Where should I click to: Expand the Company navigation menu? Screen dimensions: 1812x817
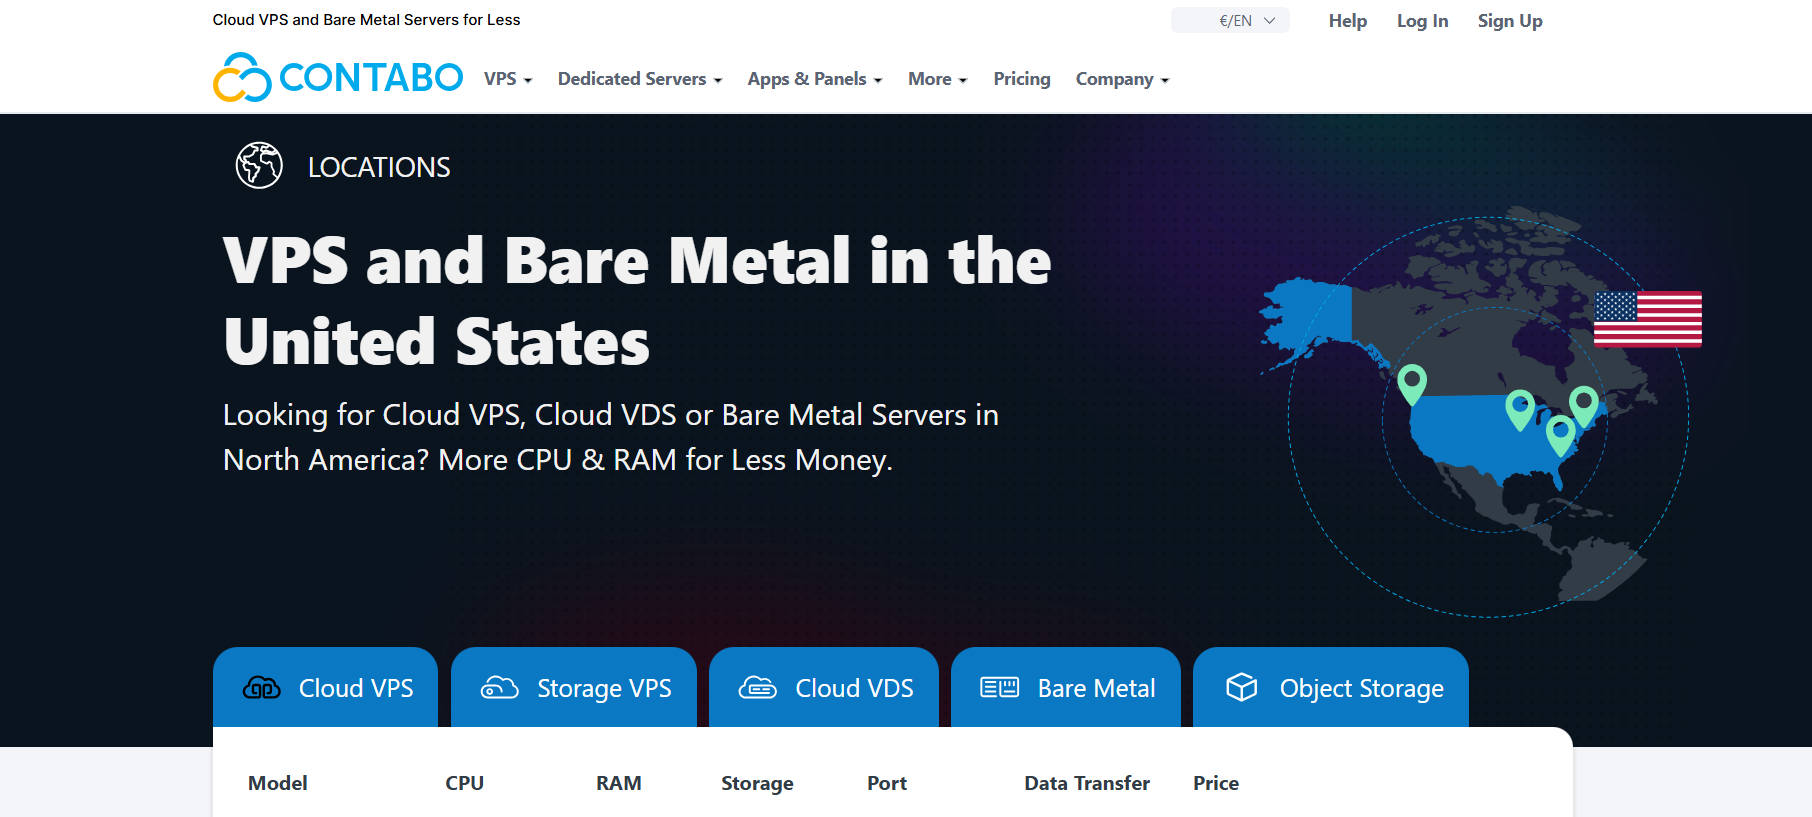(x=1123, y=79)
